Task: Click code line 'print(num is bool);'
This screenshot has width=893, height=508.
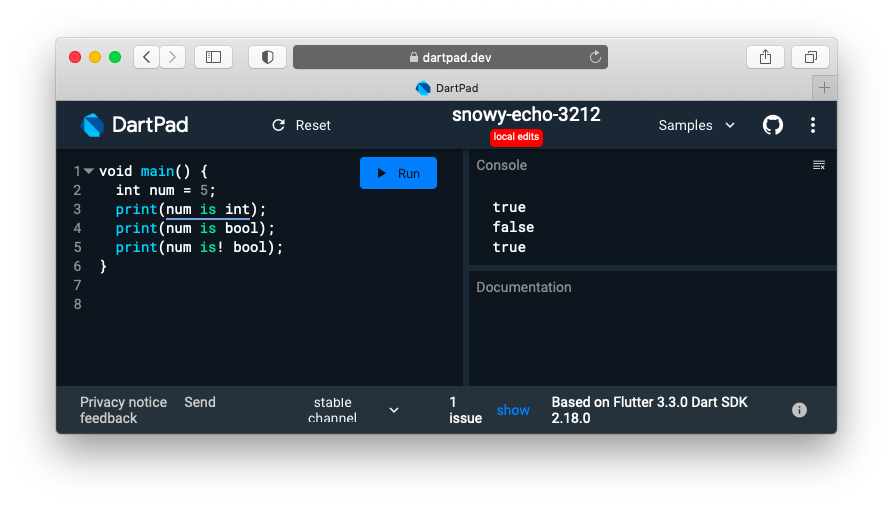Action: (x=195, y=228)
